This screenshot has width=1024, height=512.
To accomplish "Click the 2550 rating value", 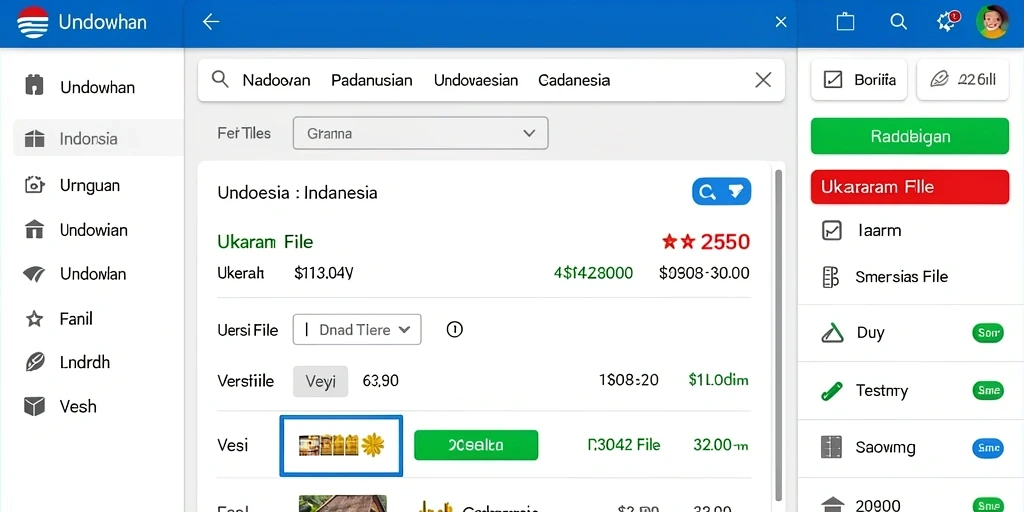I will pos(725,242).
